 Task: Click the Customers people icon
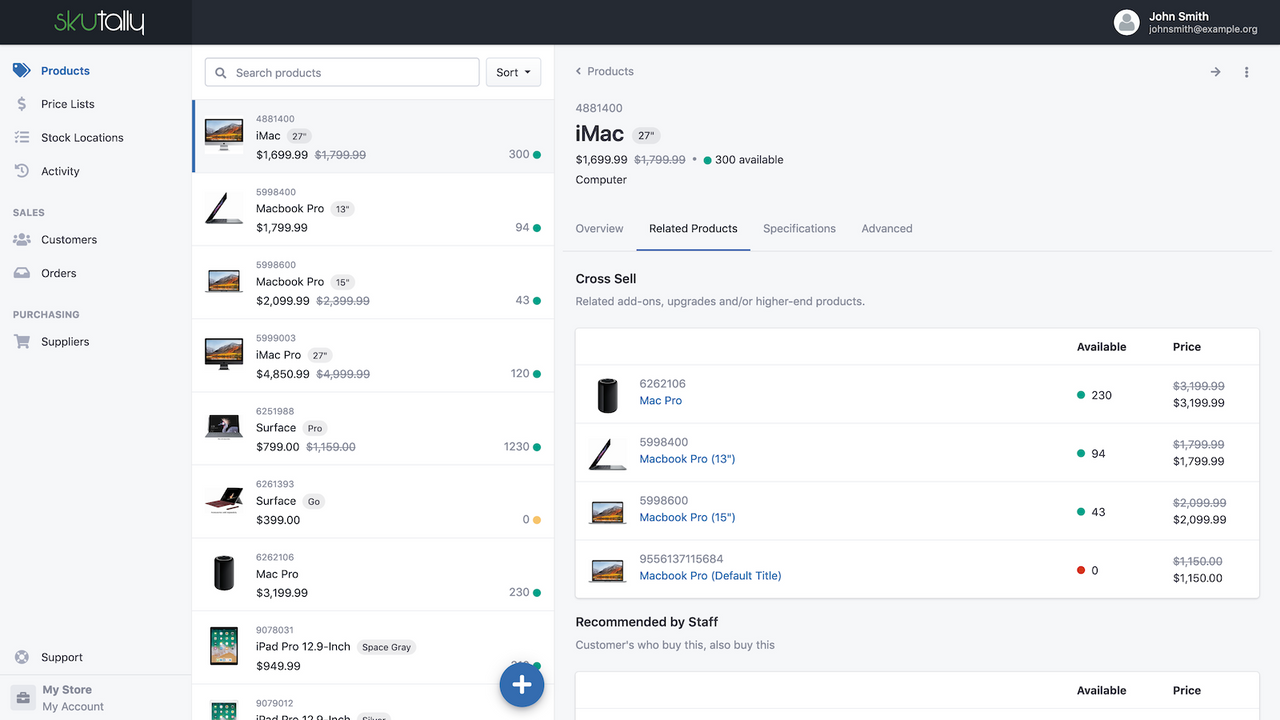pos(22,240)
